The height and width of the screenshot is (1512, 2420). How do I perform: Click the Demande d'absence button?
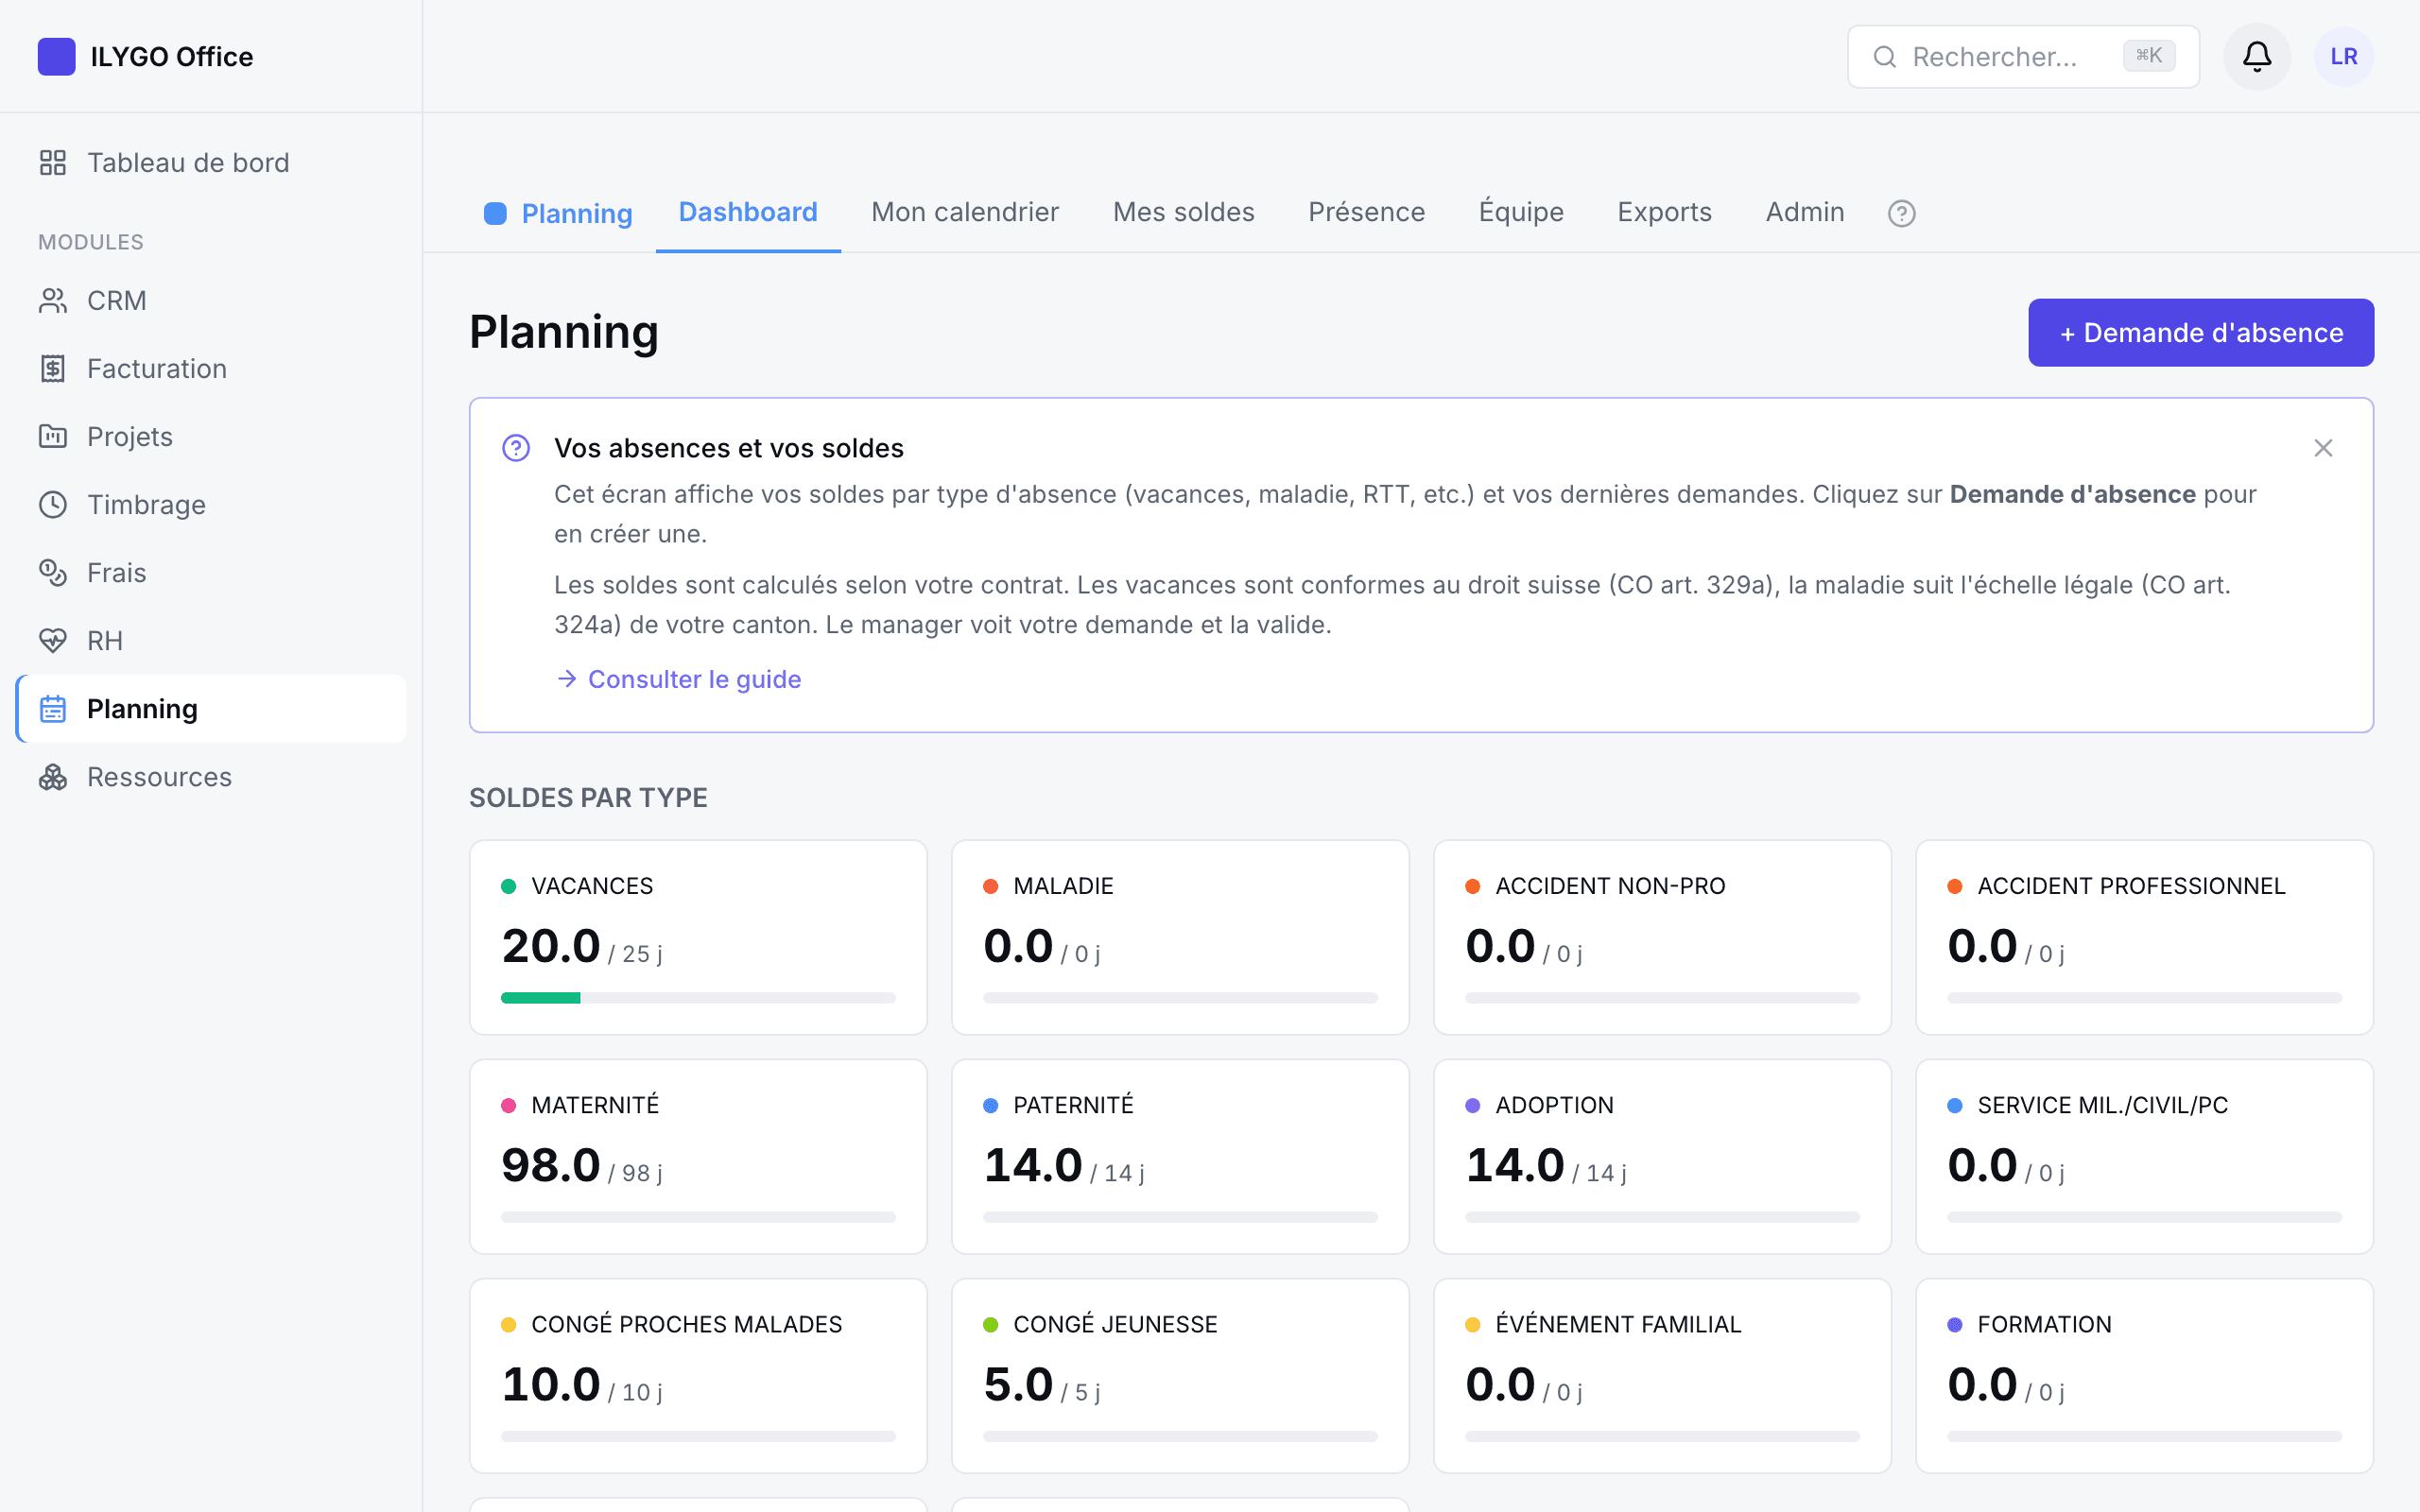[2200, 332]
